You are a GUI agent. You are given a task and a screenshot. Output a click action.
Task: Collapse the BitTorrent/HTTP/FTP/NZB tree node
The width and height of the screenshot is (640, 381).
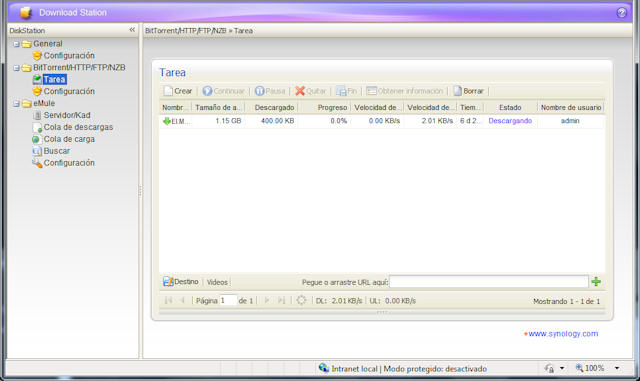pyautogui.click(x=16, y=68)
